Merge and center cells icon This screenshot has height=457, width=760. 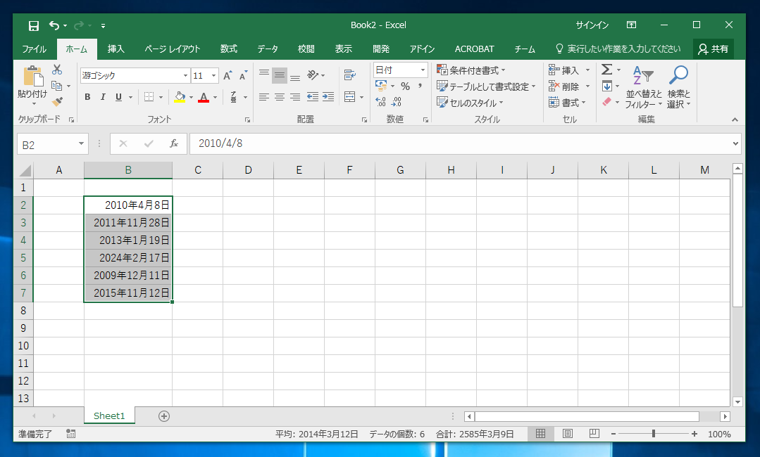point(349,97)
